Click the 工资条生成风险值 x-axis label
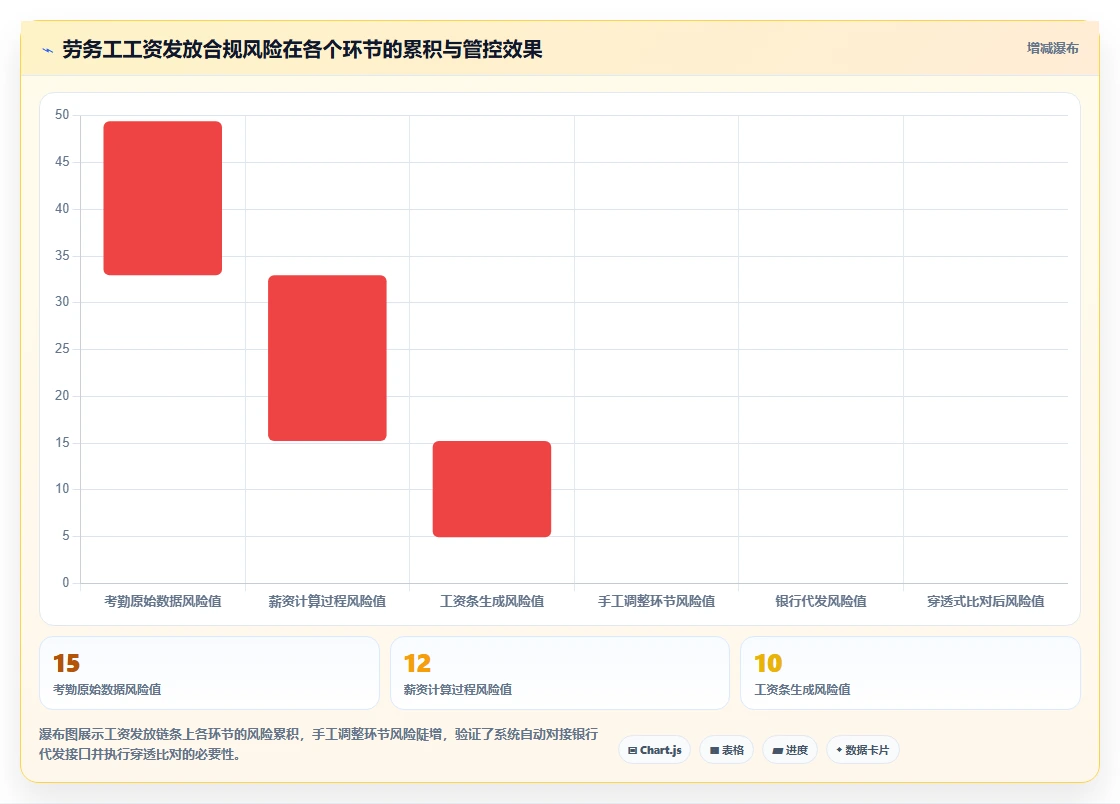This screenshot has height=804, width=1120. pos(491,601)
